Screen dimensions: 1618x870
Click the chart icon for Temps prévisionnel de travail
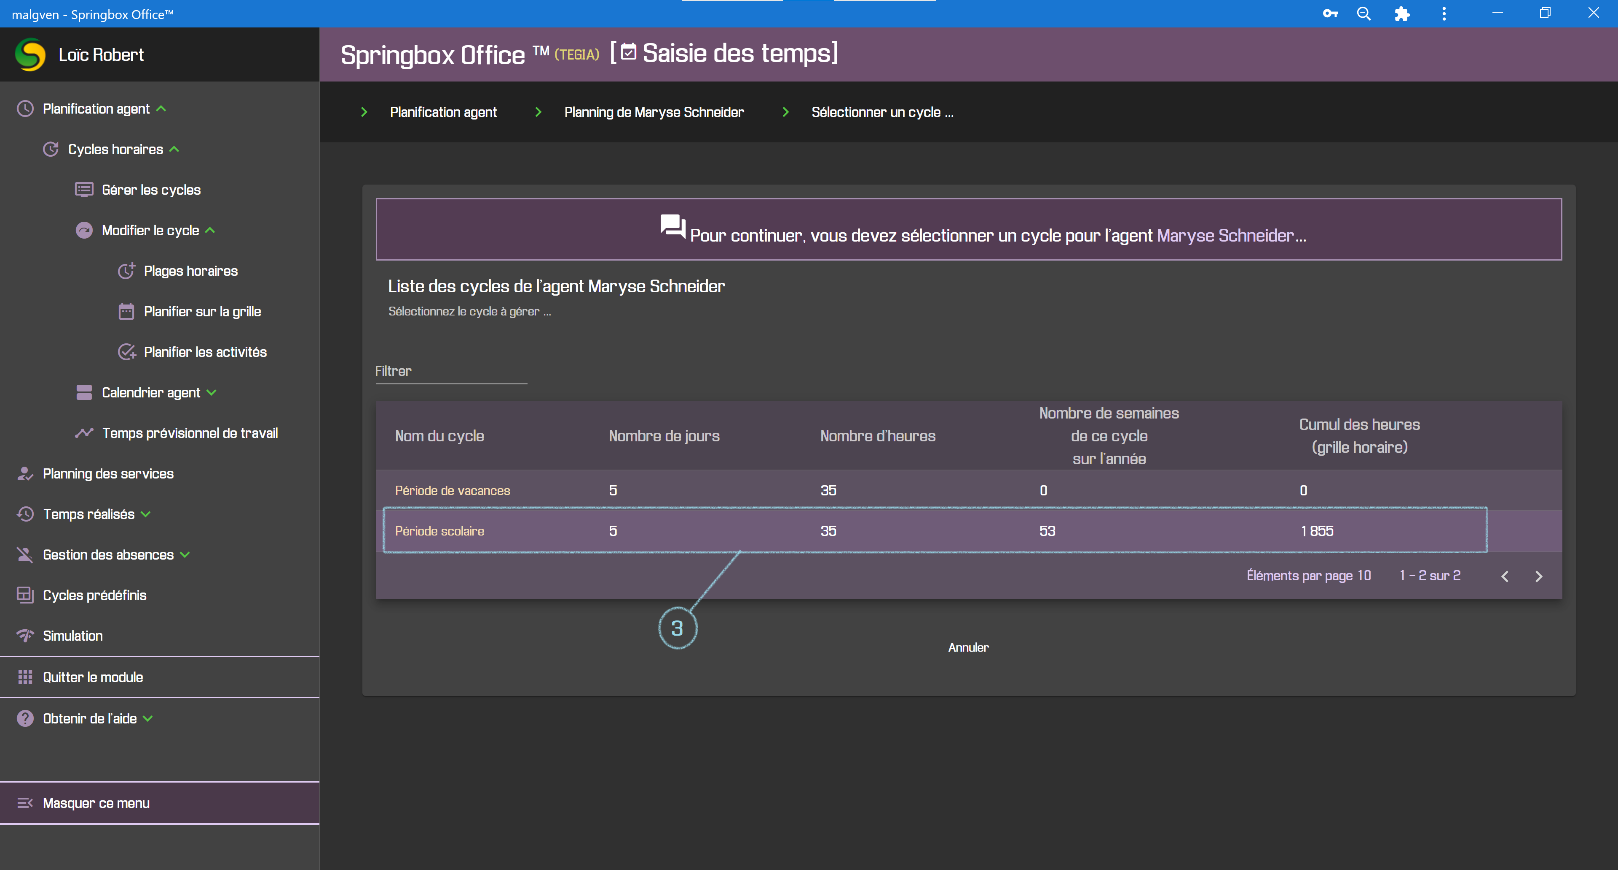click(x=85, y=433)
